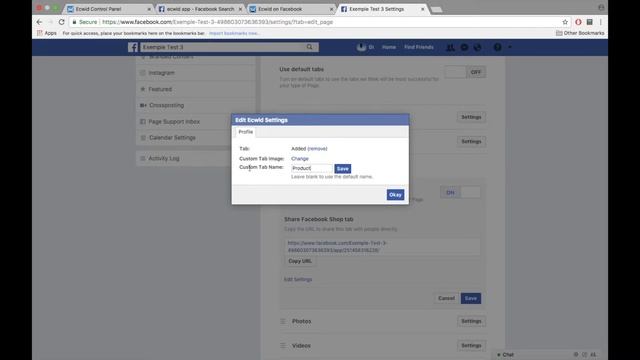Screen dimensions: 640x360
Task: Click the Save button beside Custom Tab Name
Action: (342, 169)
